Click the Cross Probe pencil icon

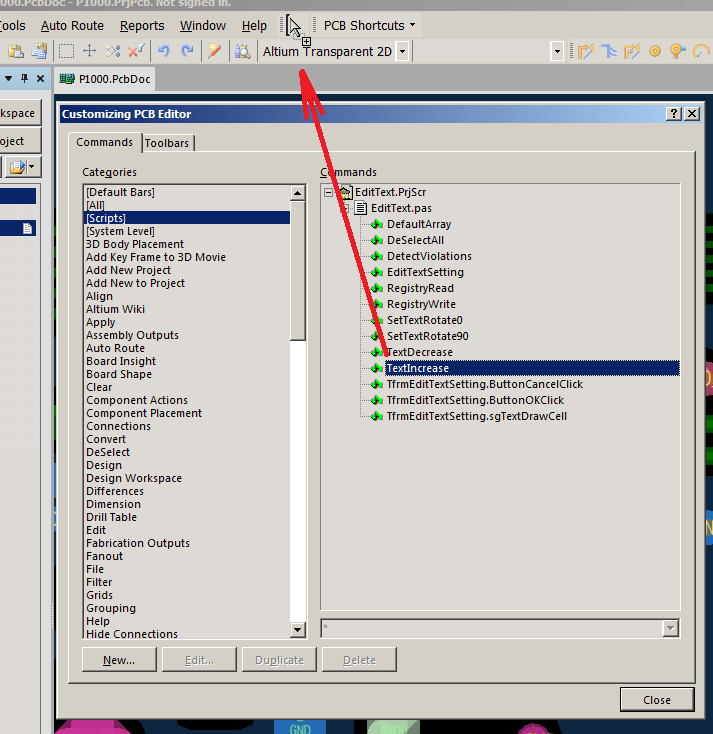pos(214,51)
